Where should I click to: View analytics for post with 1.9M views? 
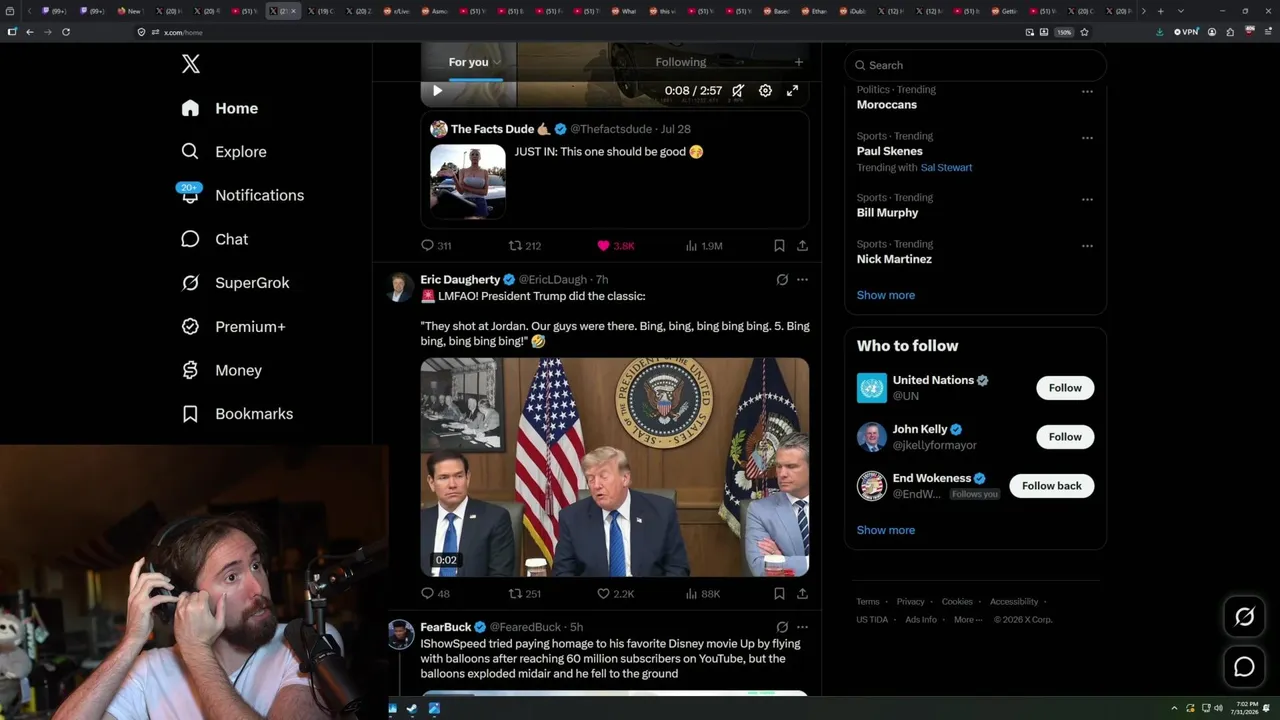pos(704,245)
